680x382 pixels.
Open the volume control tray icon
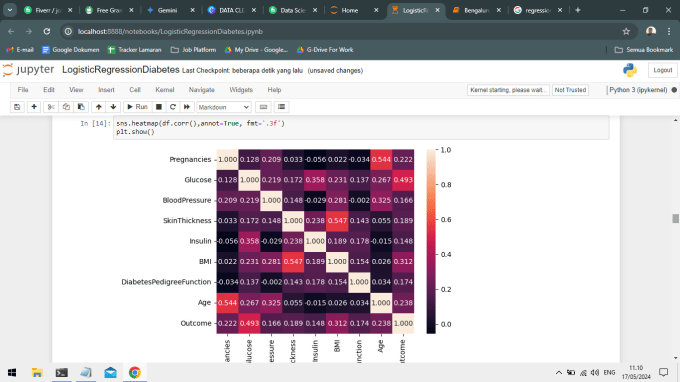pyautogui.click(x=595, y=372)
